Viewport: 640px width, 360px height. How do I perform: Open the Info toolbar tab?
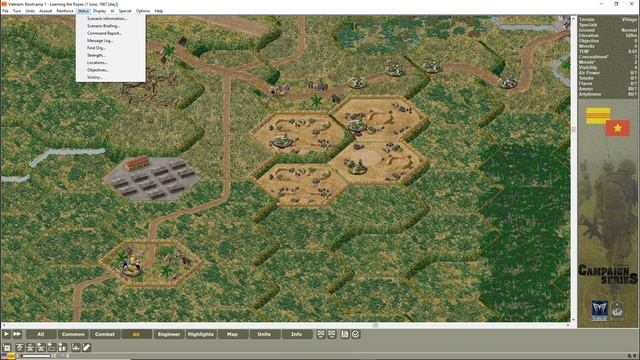296,334
